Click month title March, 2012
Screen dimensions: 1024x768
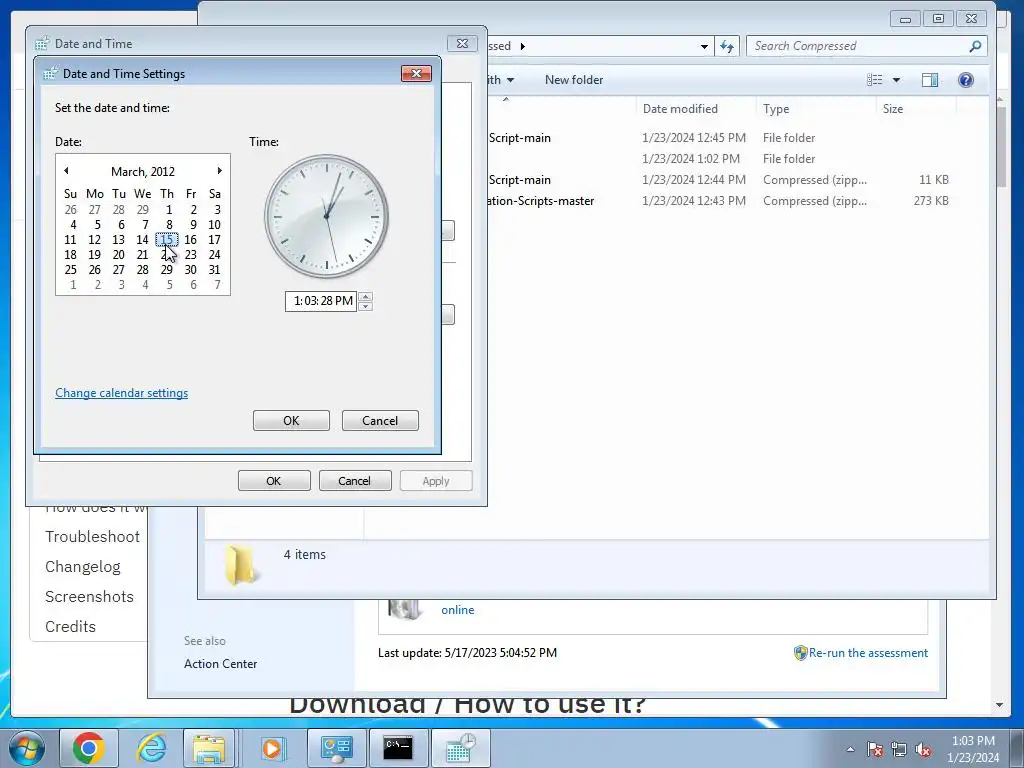click(x=143, y=172)
